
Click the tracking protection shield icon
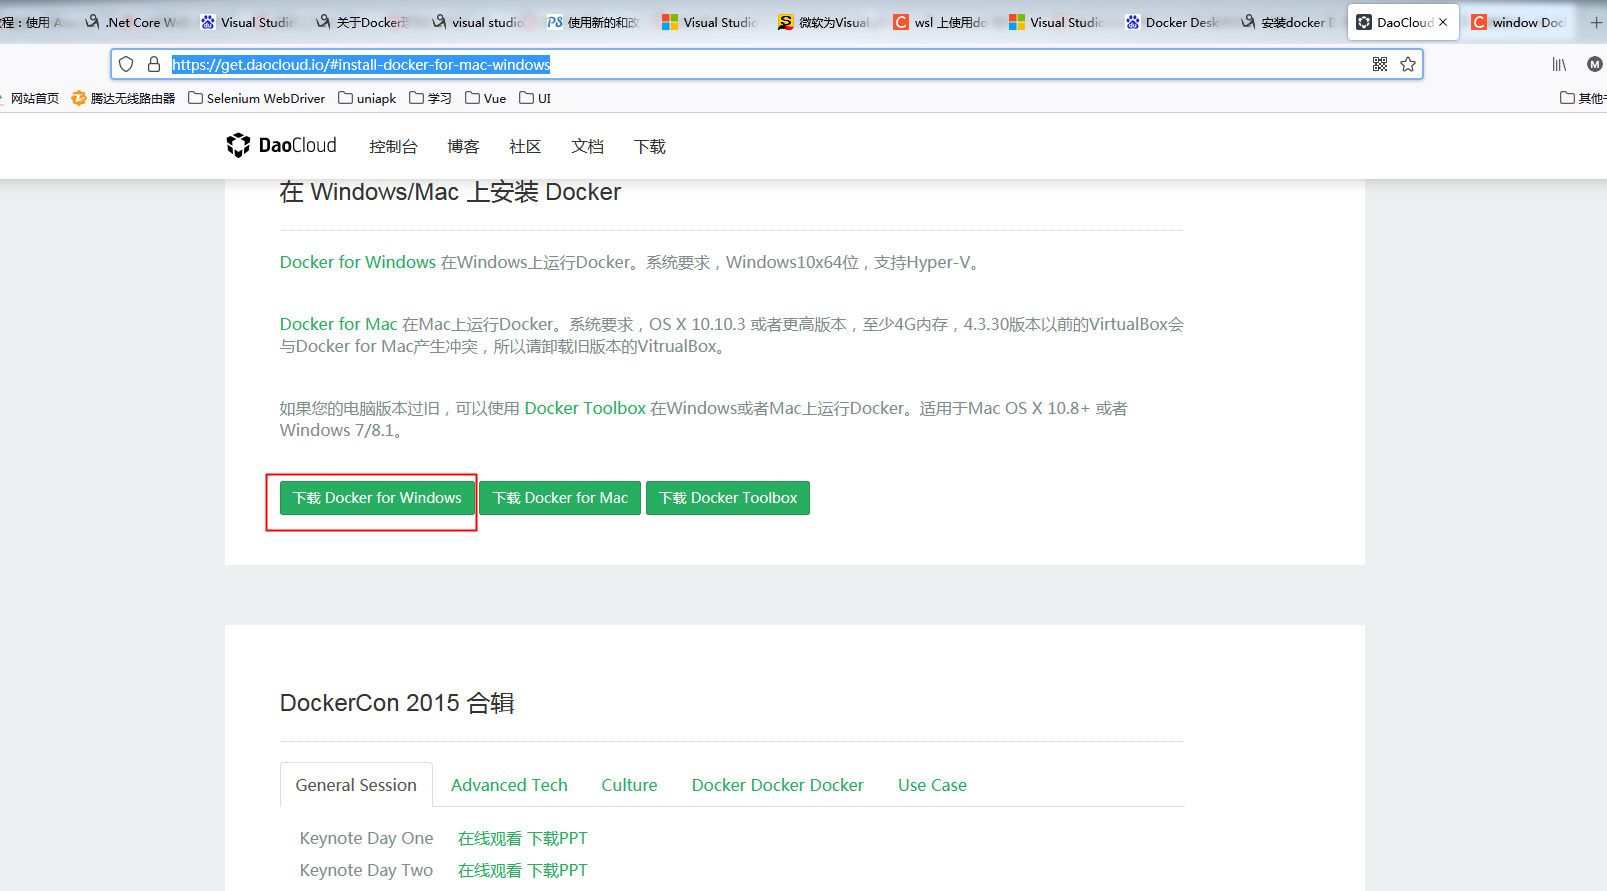[x=126, y=65]
